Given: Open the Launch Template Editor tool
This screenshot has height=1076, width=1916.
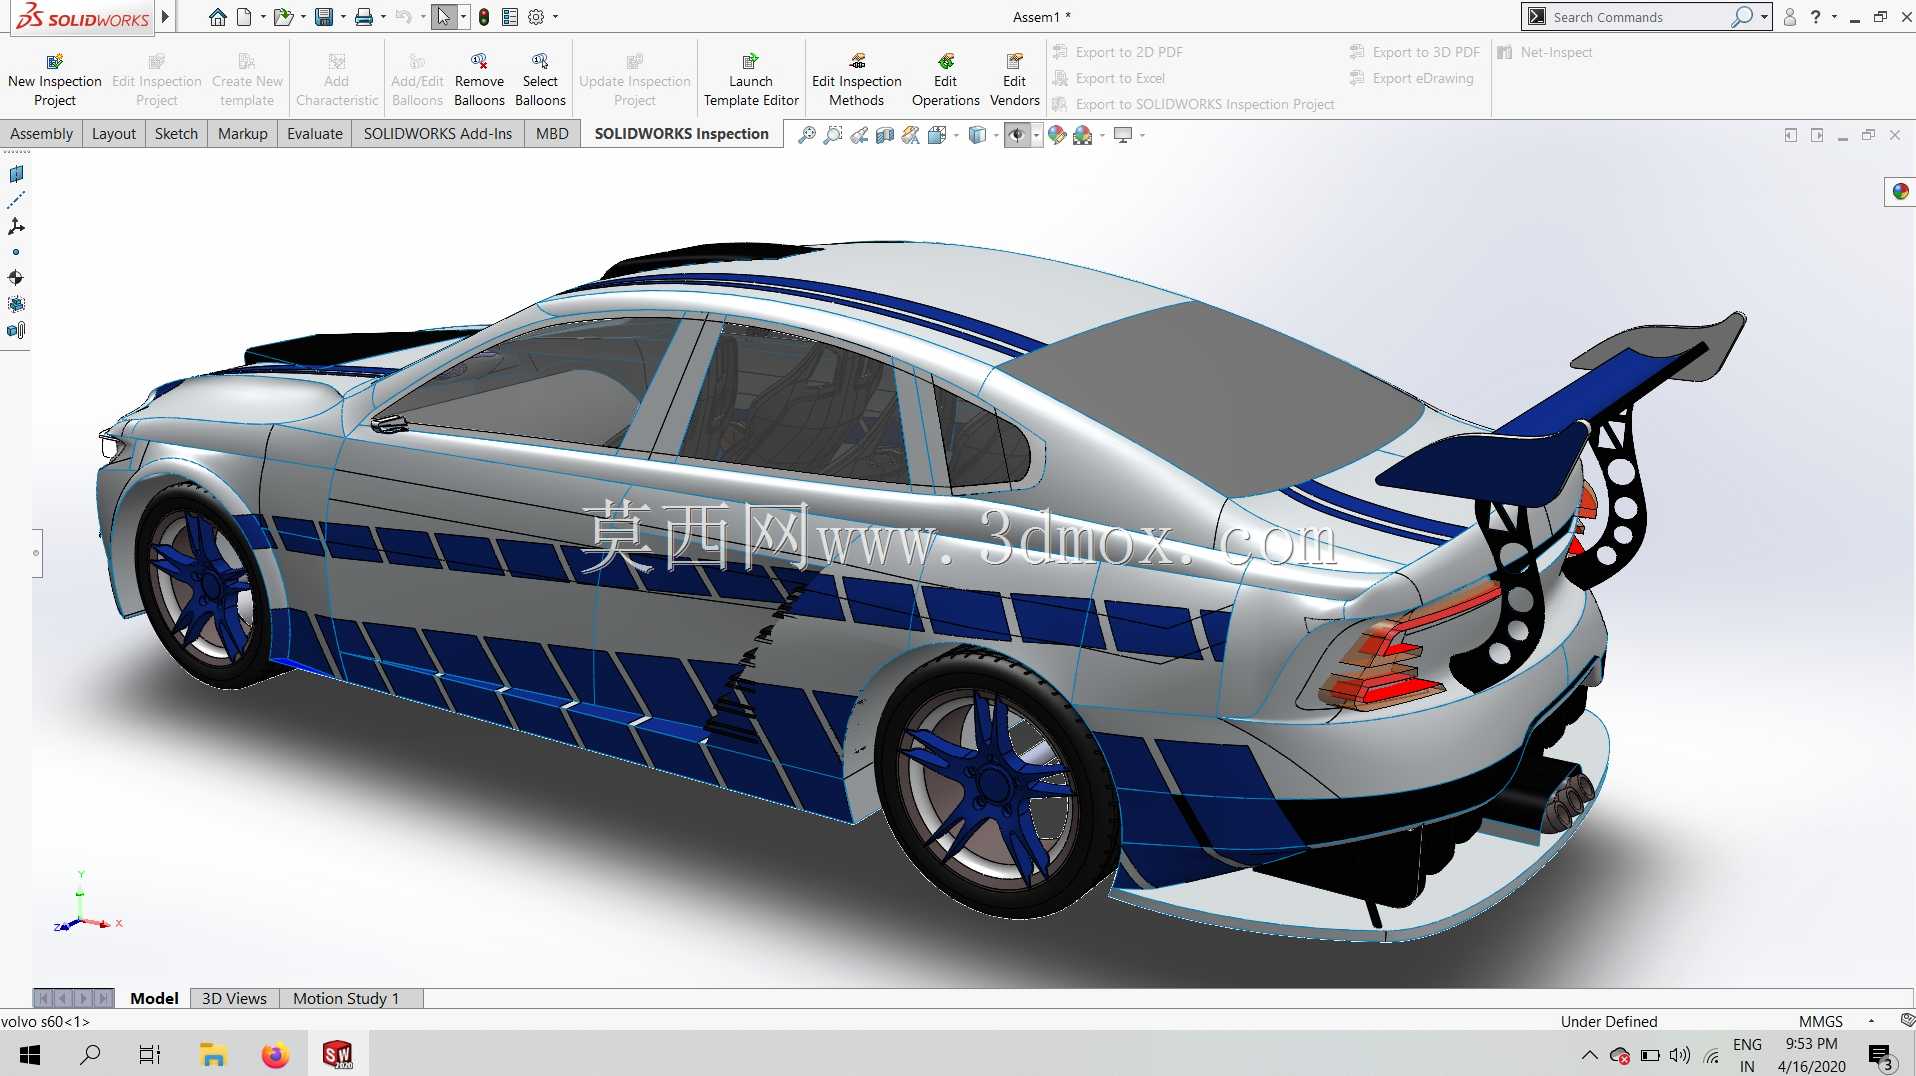Looking at the screenshot, I should (x=751, y=80).
